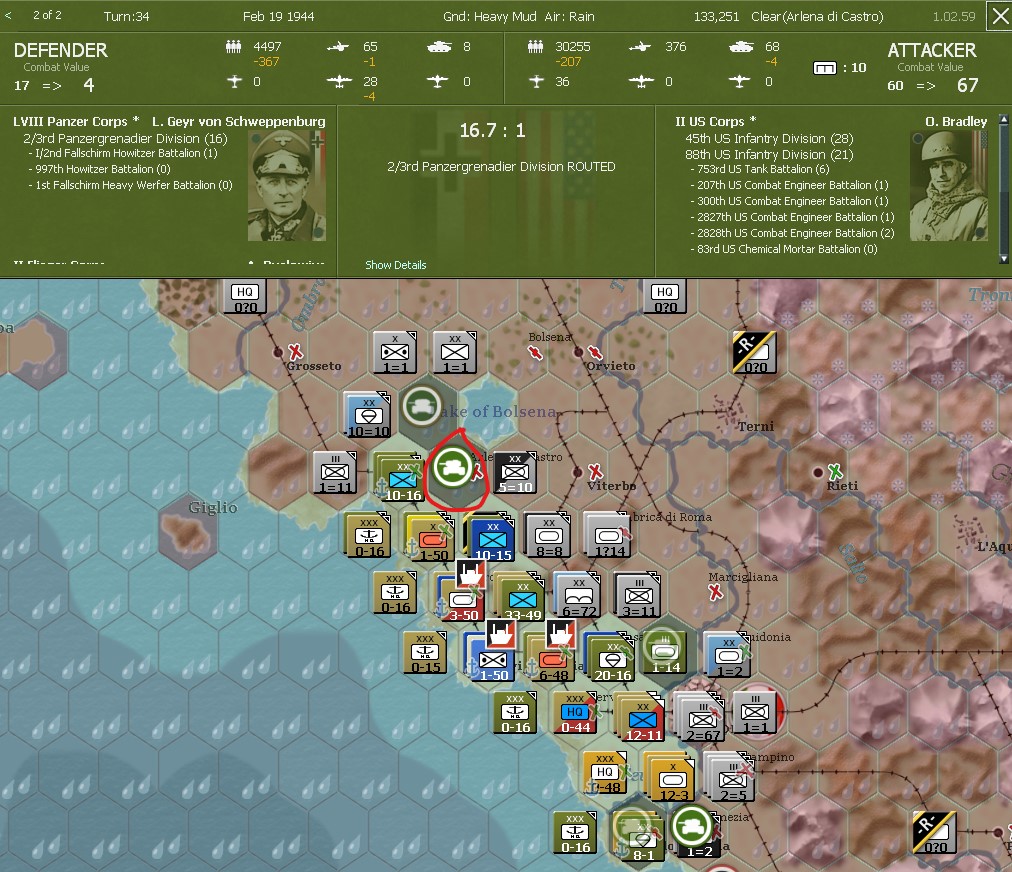Select the yellow 1-50 armor counter
The height and width of the screenshot is (872, 1012).
(430, 538)
